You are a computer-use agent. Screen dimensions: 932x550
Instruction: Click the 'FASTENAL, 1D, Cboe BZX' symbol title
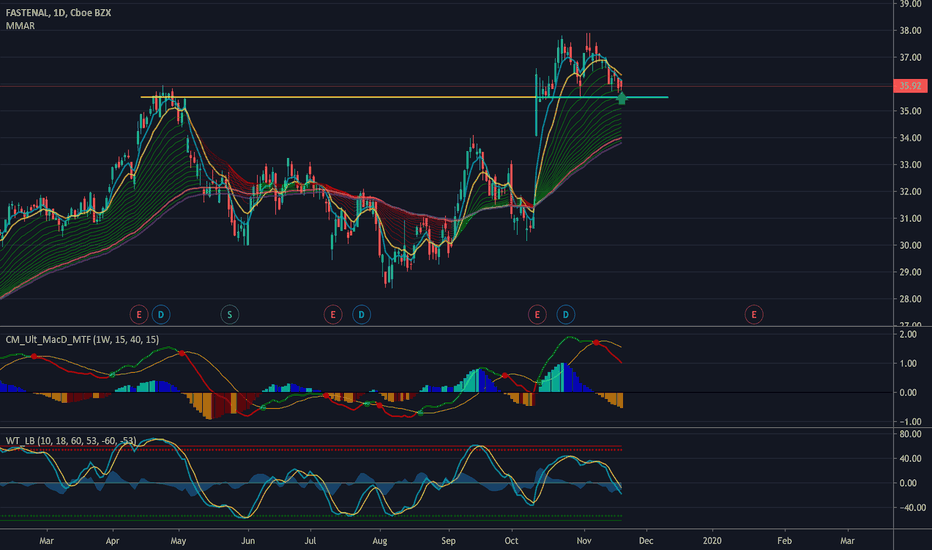pyautogui.click(x=58, y=12)
